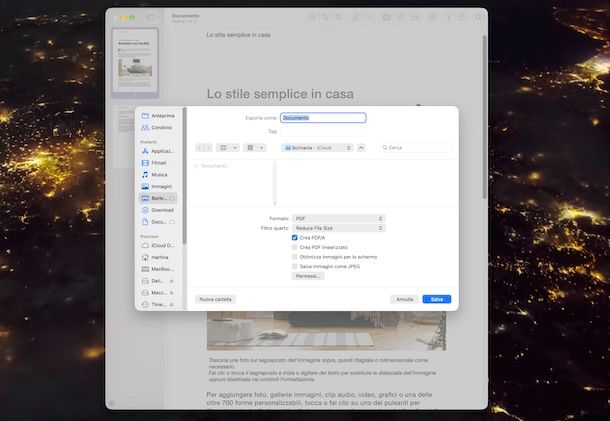Screen dimensions: 610x421
Task: Click the Cerca search field
Action: tap(415, 148)
